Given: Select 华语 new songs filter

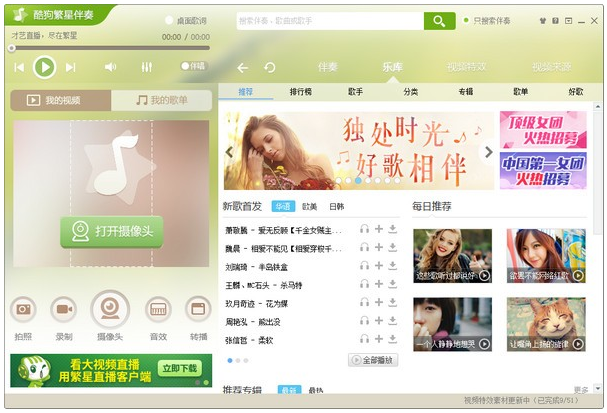Looking at the screenshot, I should (x=283, y=207).
